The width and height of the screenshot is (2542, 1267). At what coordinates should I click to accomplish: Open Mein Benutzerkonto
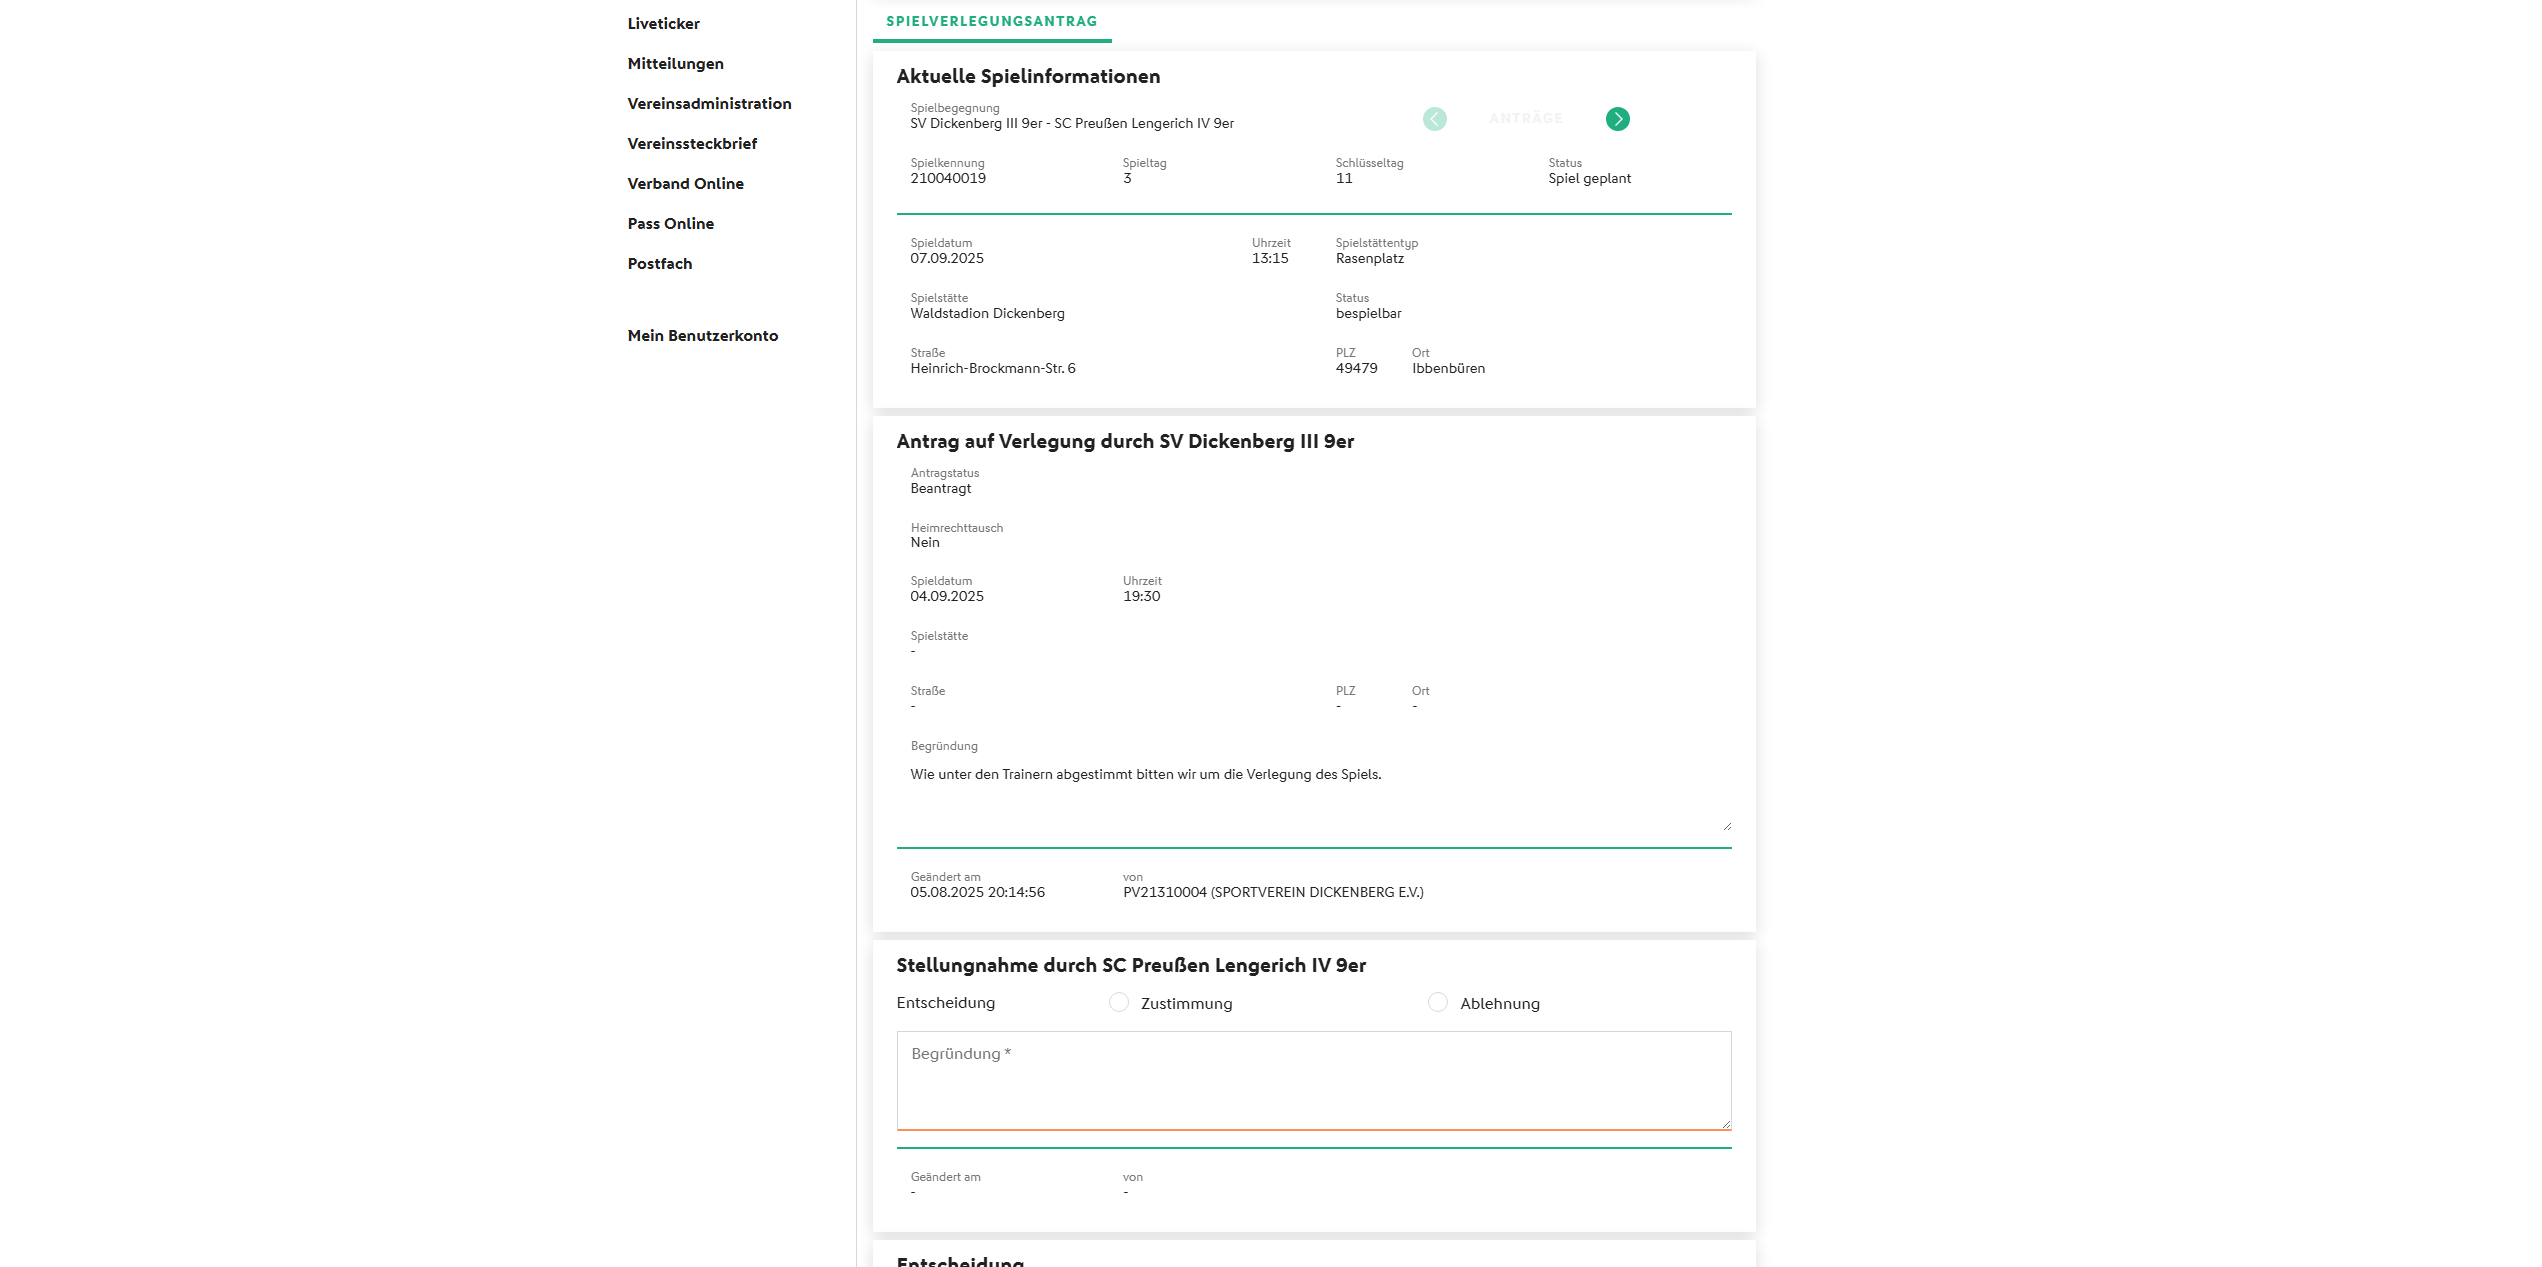[702, 336]
